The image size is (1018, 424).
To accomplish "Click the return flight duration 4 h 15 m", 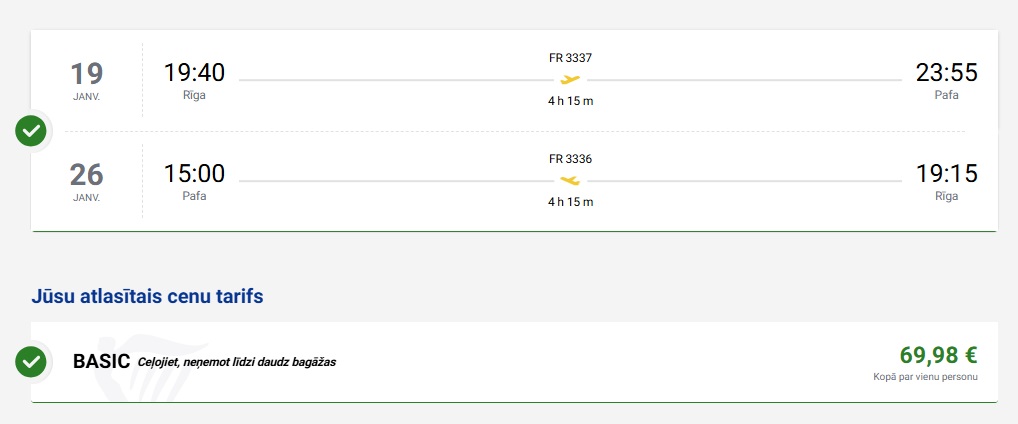I will coord(570,202).
